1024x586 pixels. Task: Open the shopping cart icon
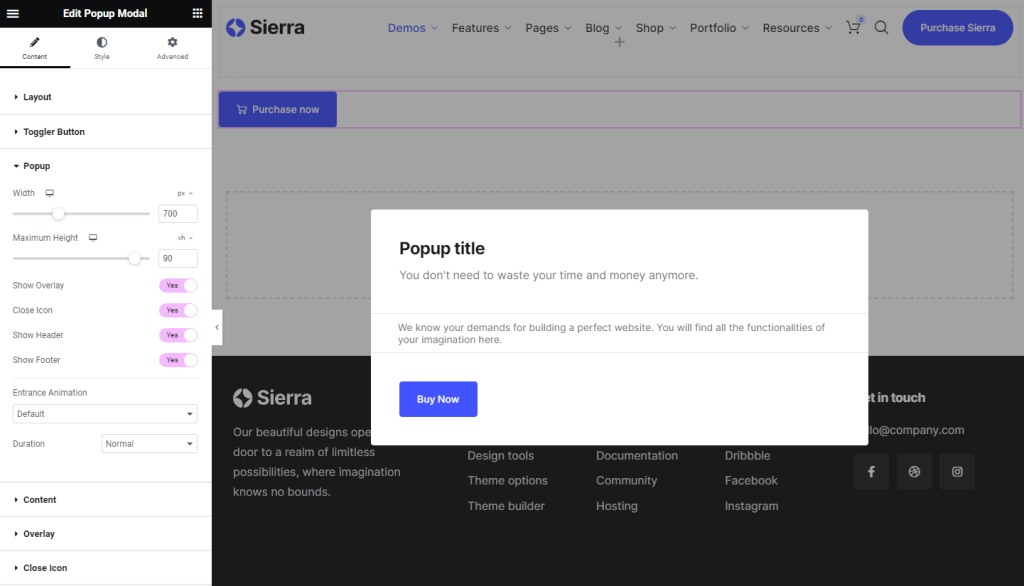(x=854, y=27)
